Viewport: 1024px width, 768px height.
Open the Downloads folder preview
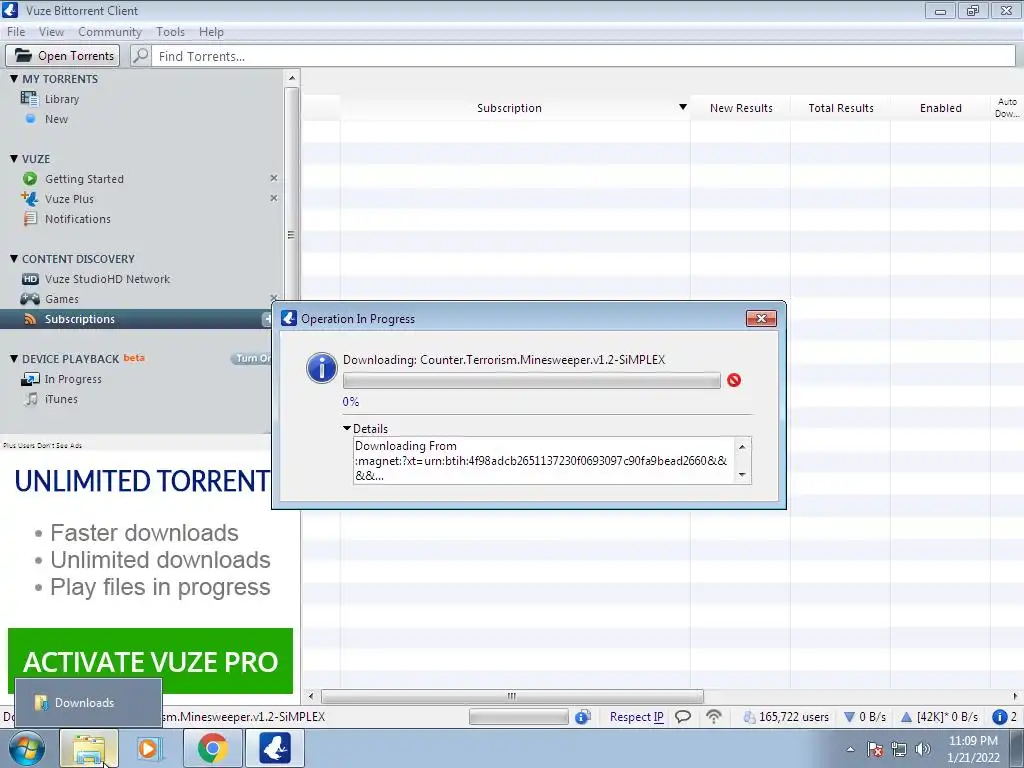tap(89, 703)
